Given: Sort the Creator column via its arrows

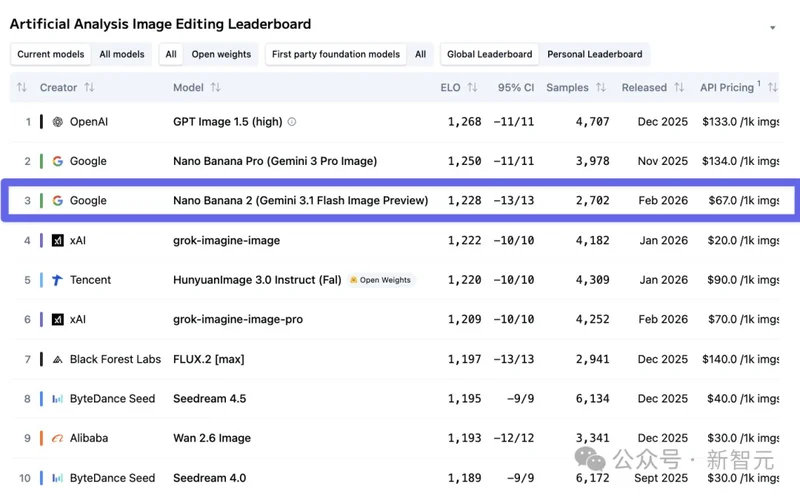Looking at the screenshot, I should (89, 88).
